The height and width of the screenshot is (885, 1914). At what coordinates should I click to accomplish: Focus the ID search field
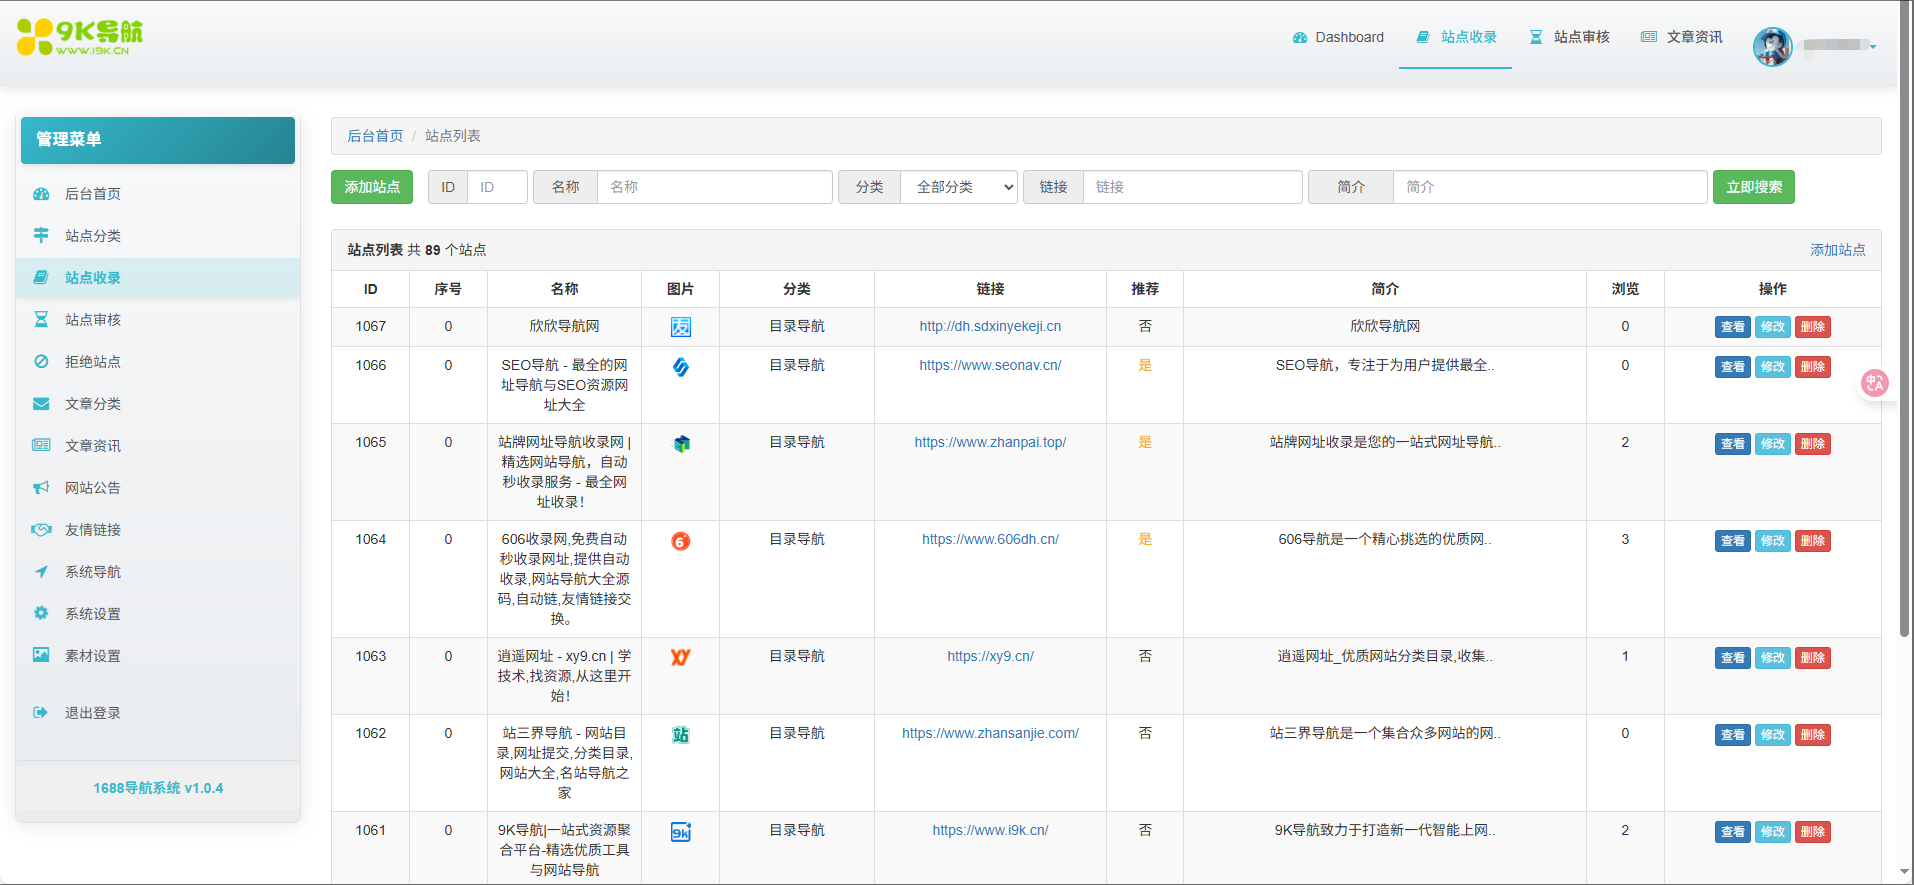click(x=497, y=187)
